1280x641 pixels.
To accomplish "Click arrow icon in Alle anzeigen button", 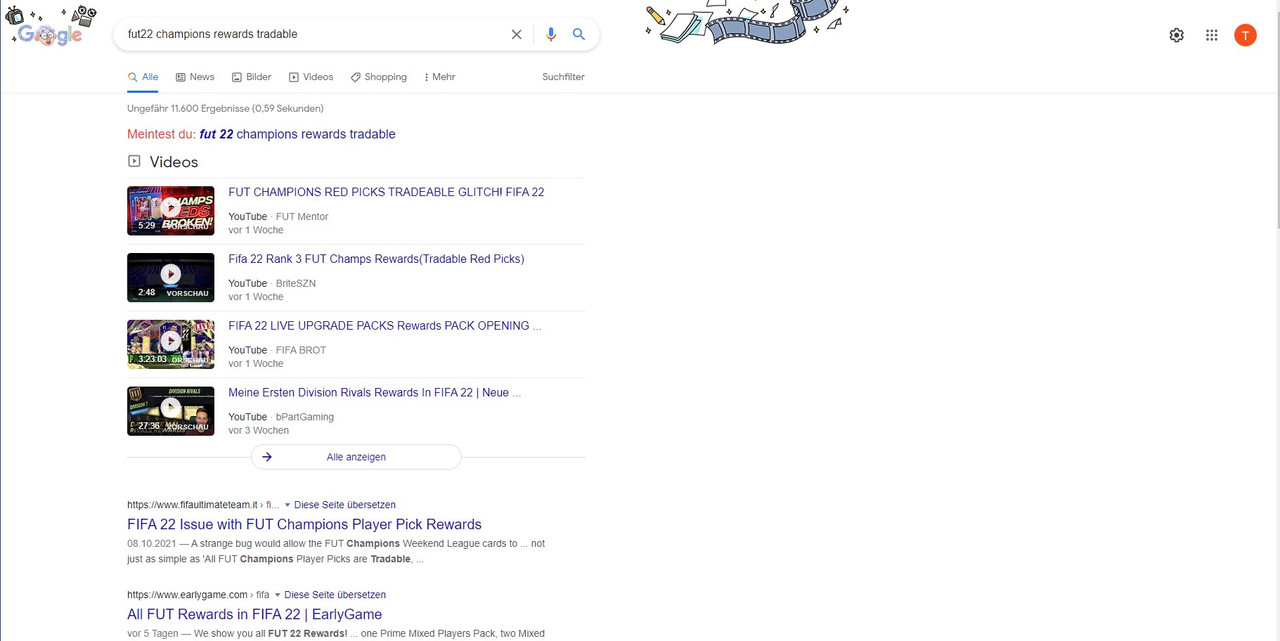I will point(267,457).
